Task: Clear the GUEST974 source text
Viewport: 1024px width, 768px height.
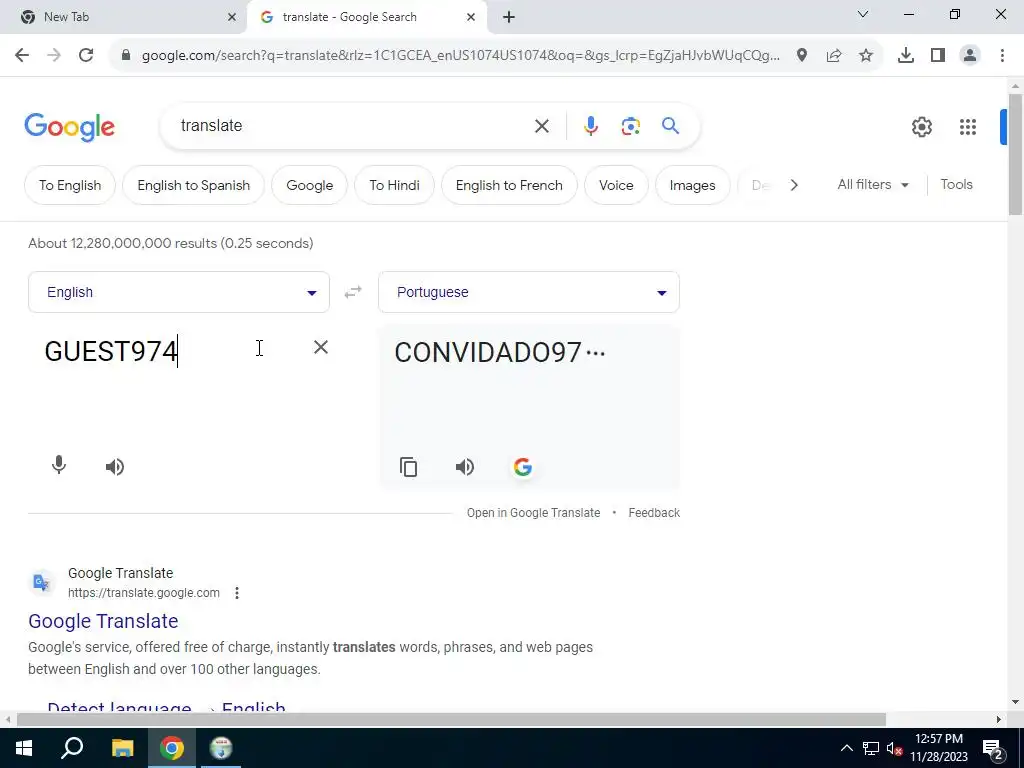Action: pyautogui.click(x=321, y=347)
